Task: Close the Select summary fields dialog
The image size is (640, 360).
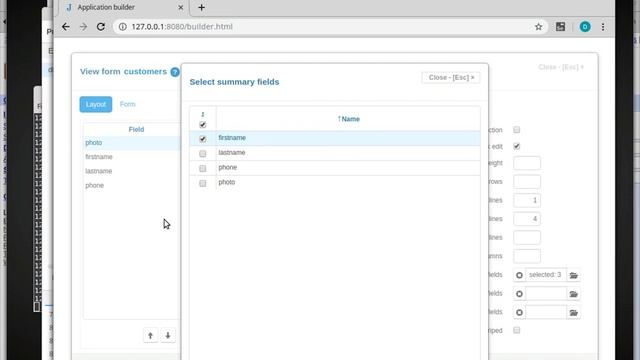Action: click(x=451, y=78)
